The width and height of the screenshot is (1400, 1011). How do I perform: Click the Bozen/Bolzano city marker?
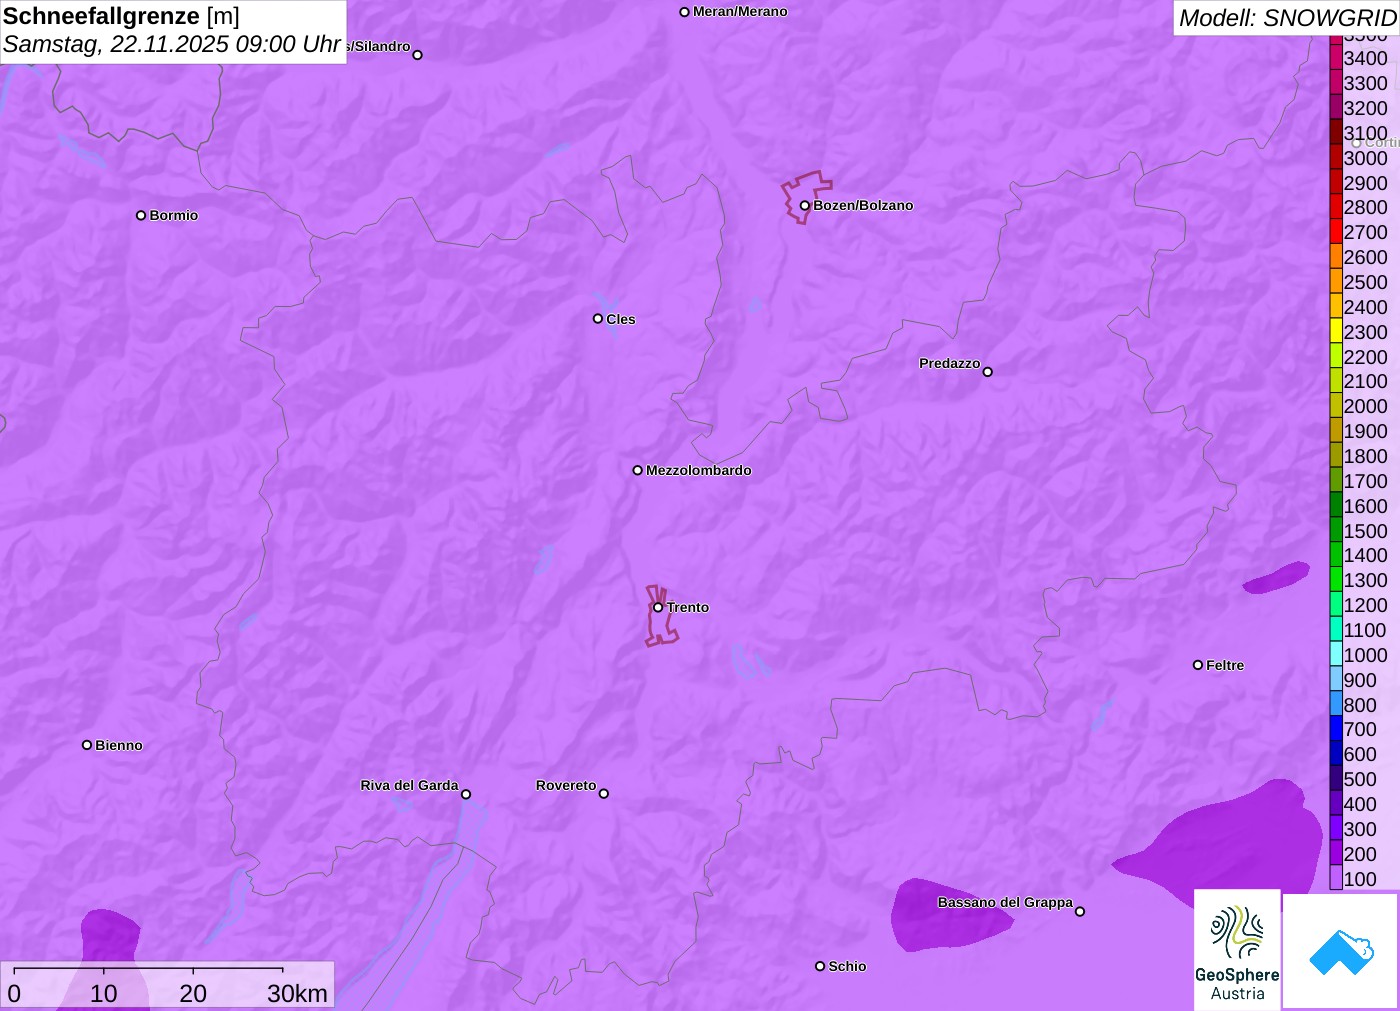click(804, 205)
